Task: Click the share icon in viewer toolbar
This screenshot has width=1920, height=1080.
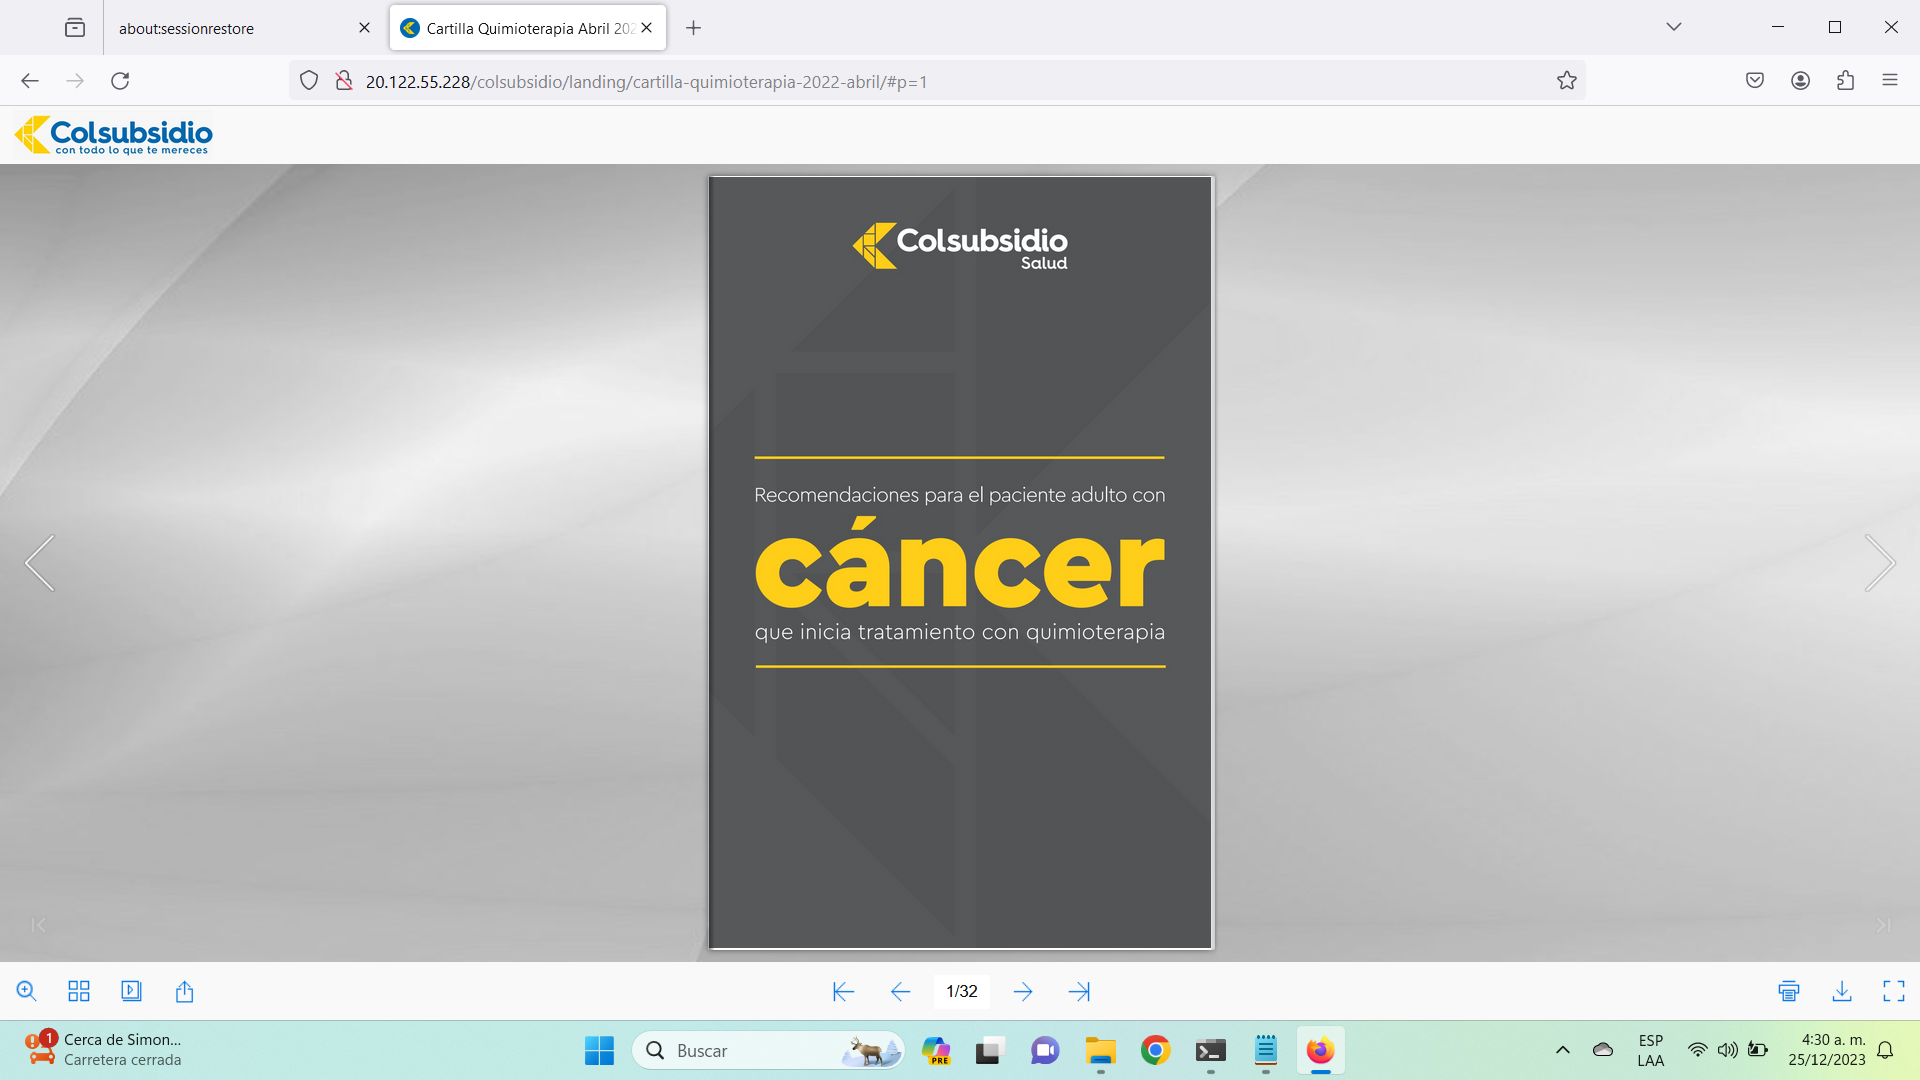Action: coord(184,991)
